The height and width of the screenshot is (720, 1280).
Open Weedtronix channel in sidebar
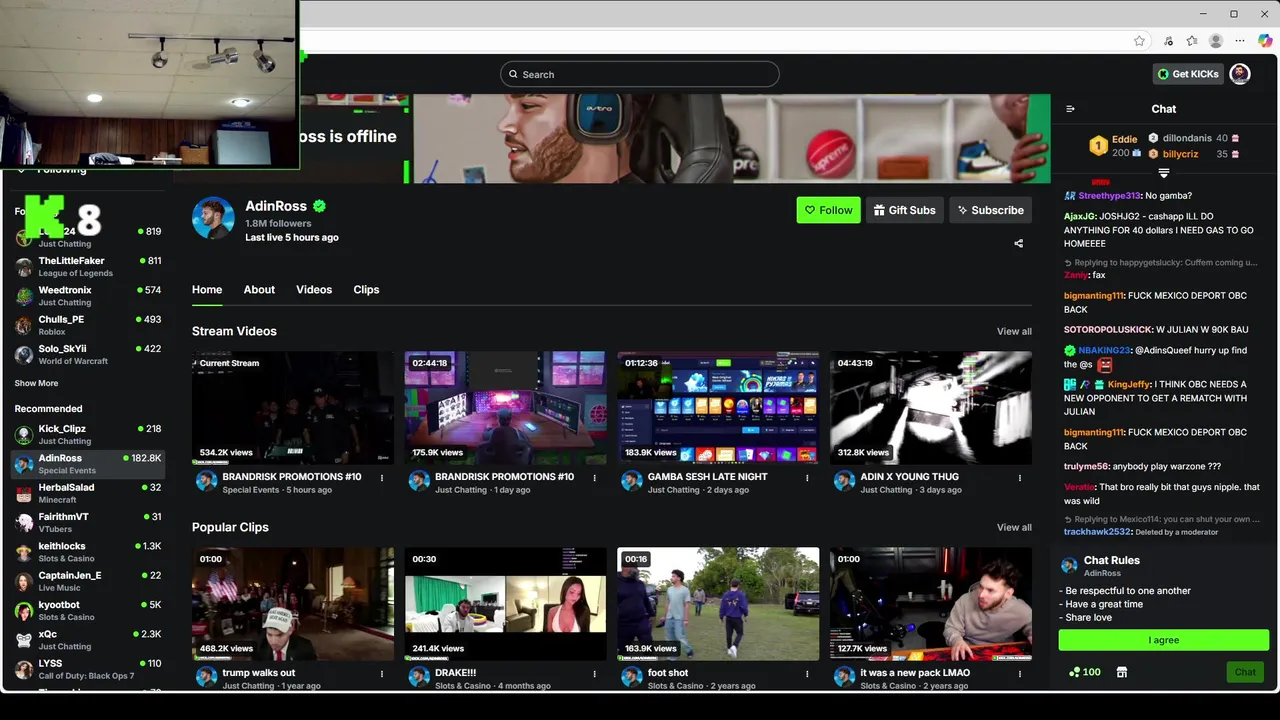pos(88,296)
